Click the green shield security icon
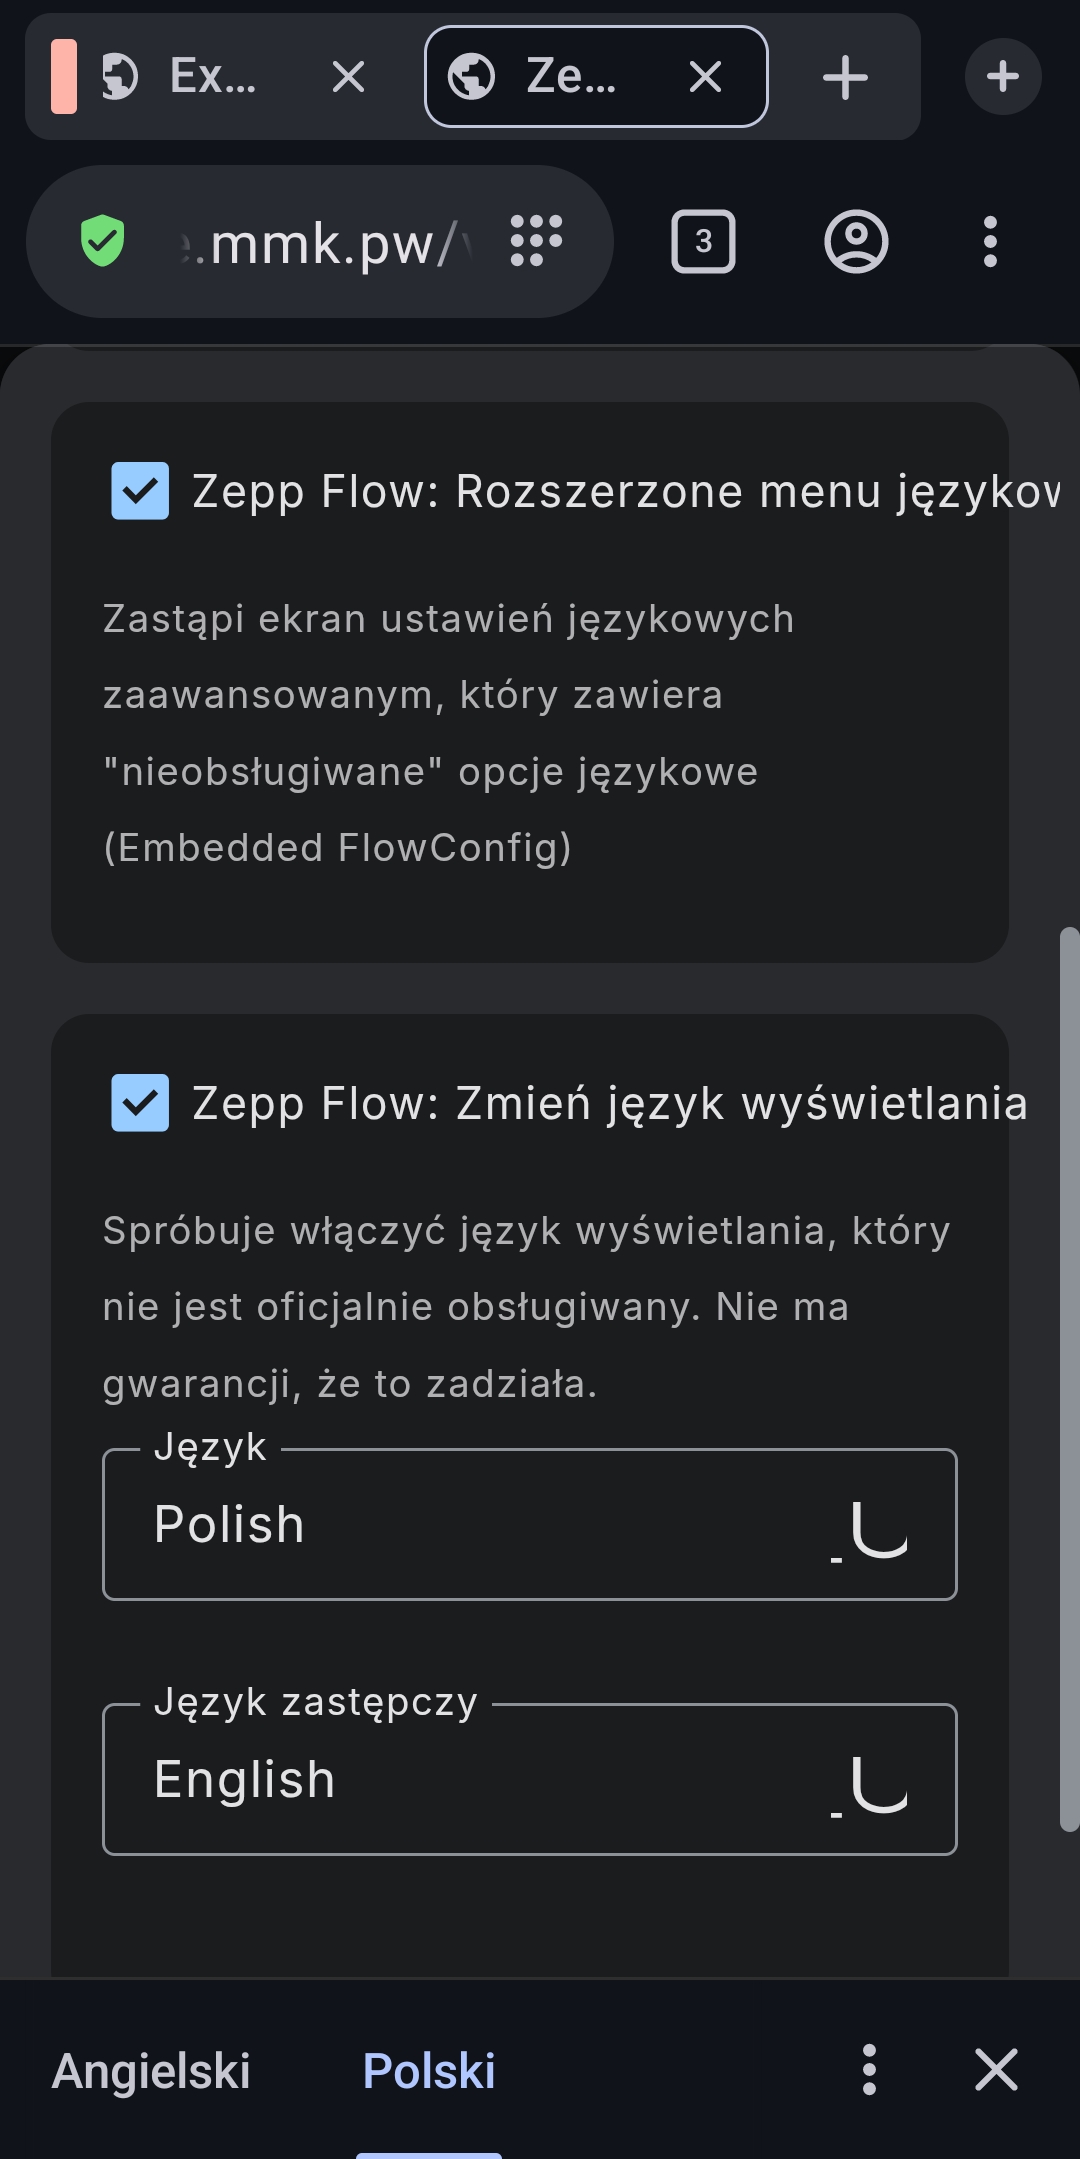 coord(102,242)
